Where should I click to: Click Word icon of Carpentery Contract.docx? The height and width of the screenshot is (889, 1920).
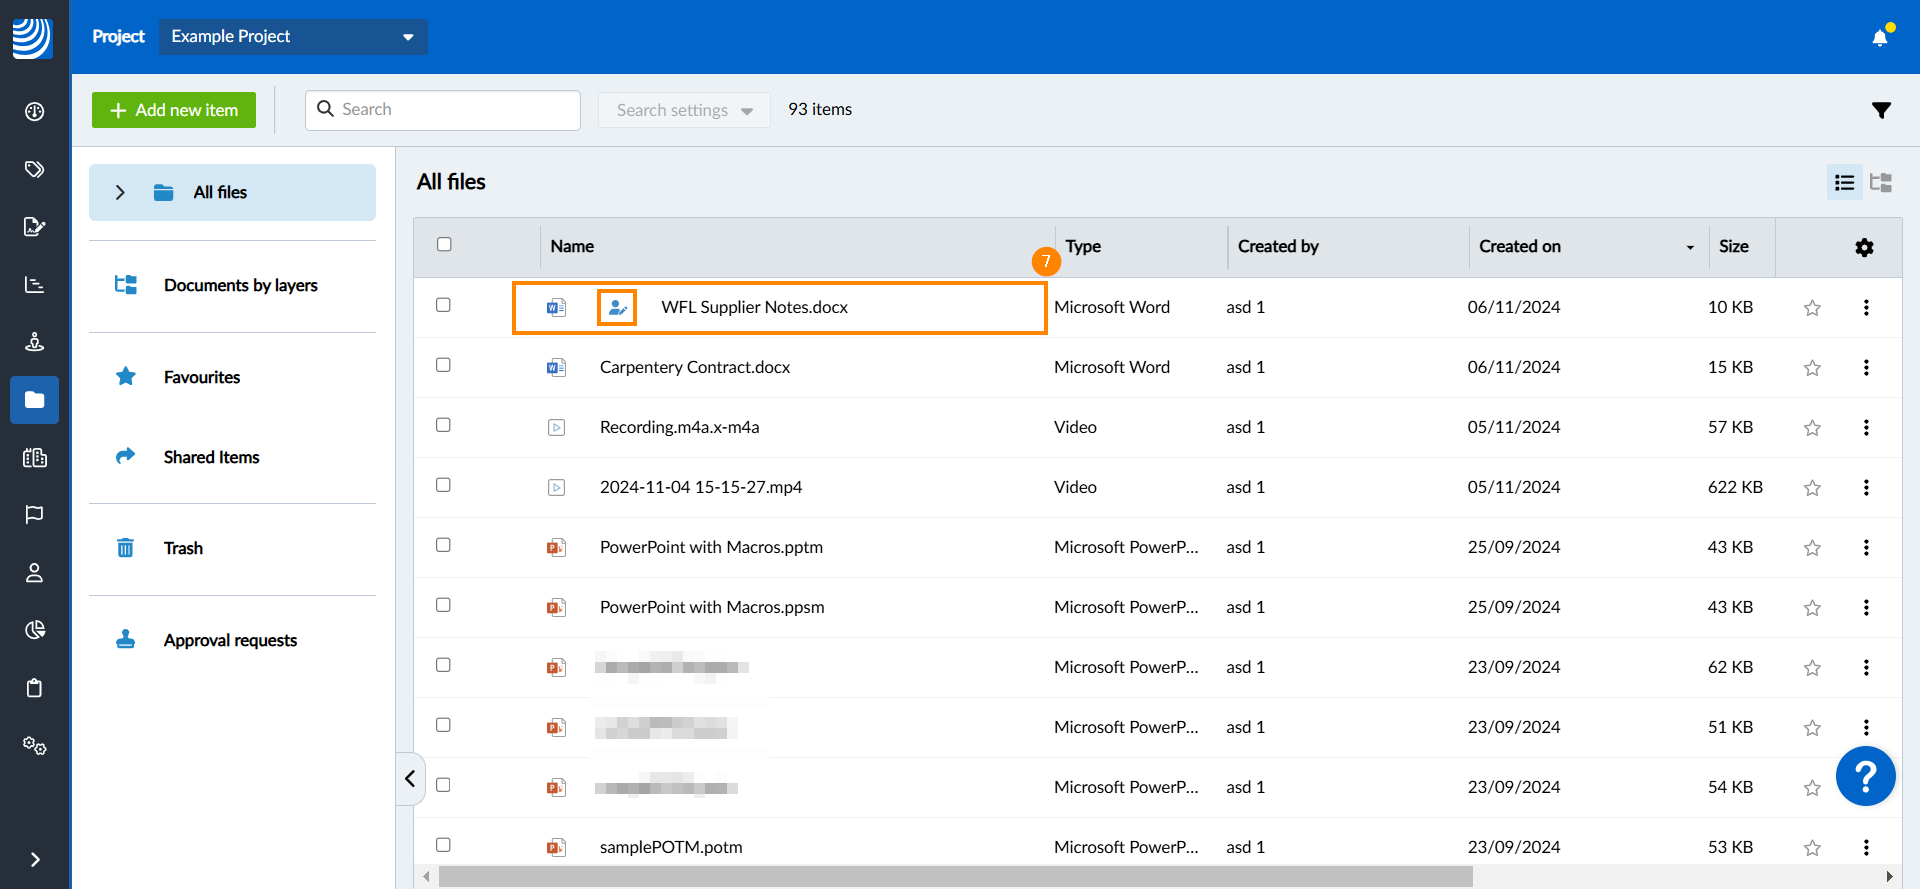[x=556, y=367]
